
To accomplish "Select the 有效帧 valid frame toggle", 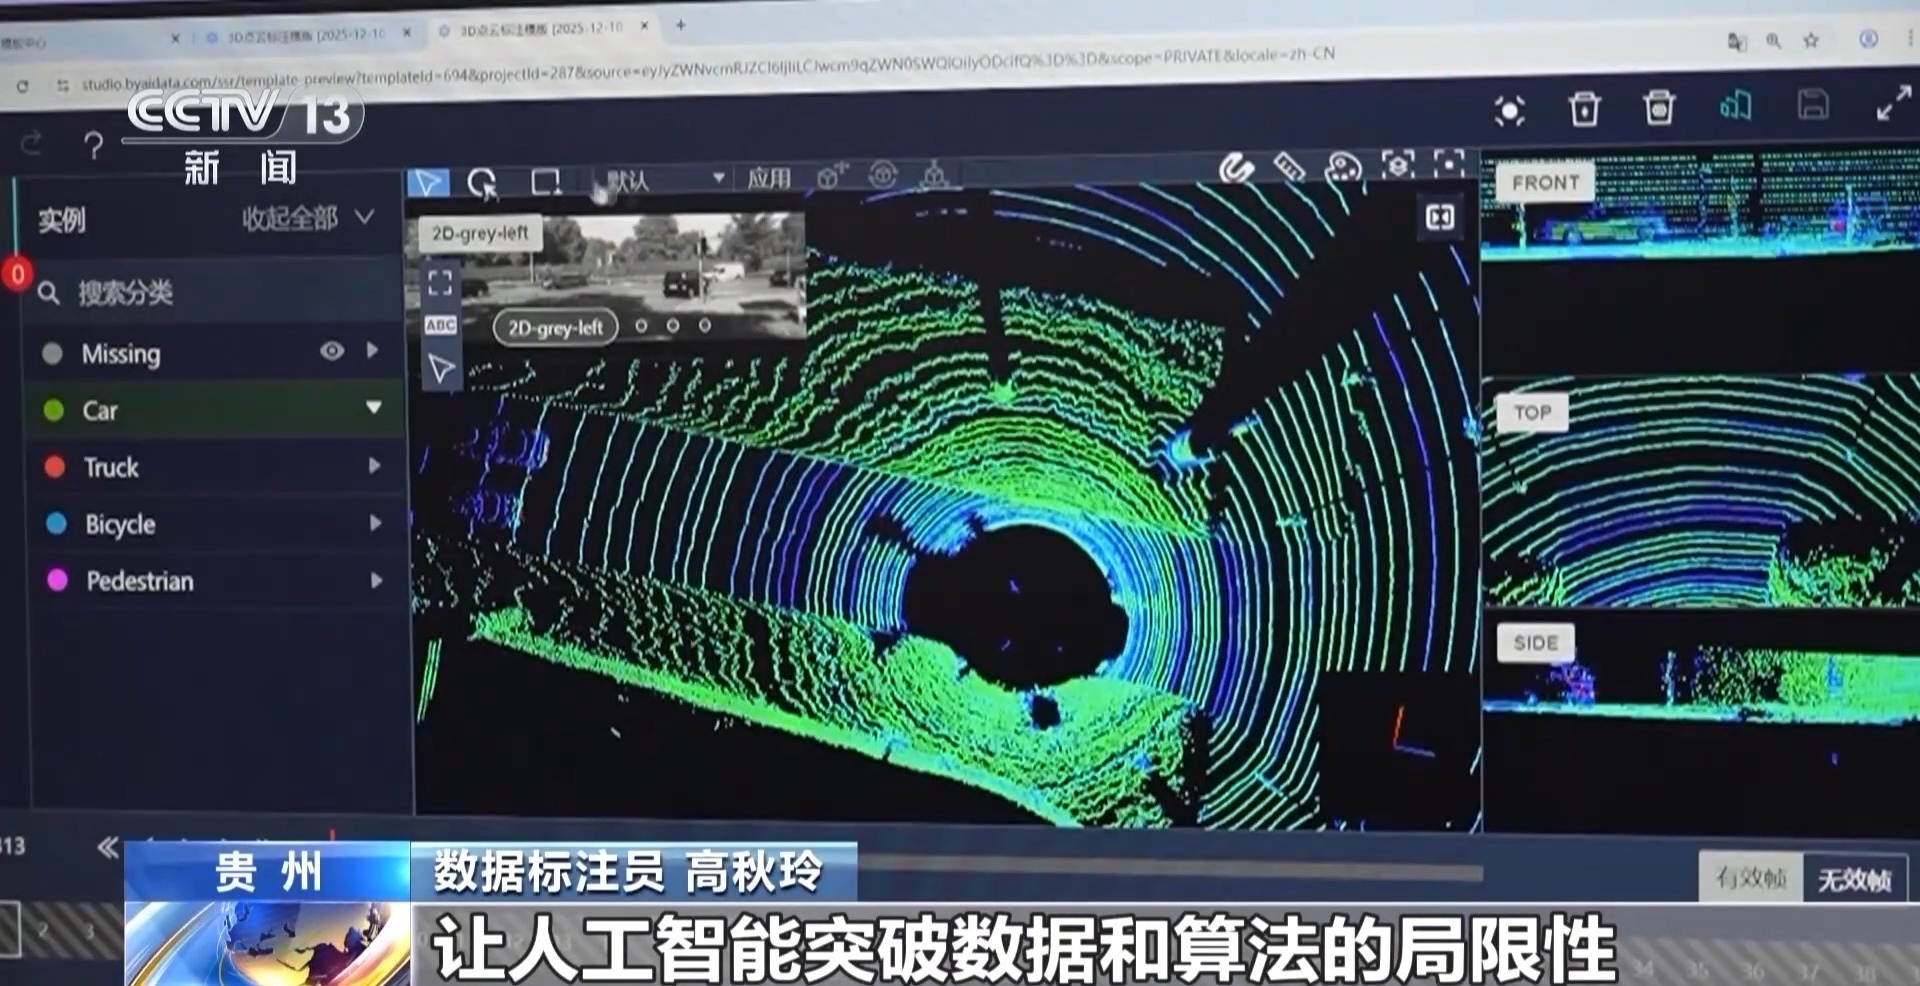I will click(1751, 877).
